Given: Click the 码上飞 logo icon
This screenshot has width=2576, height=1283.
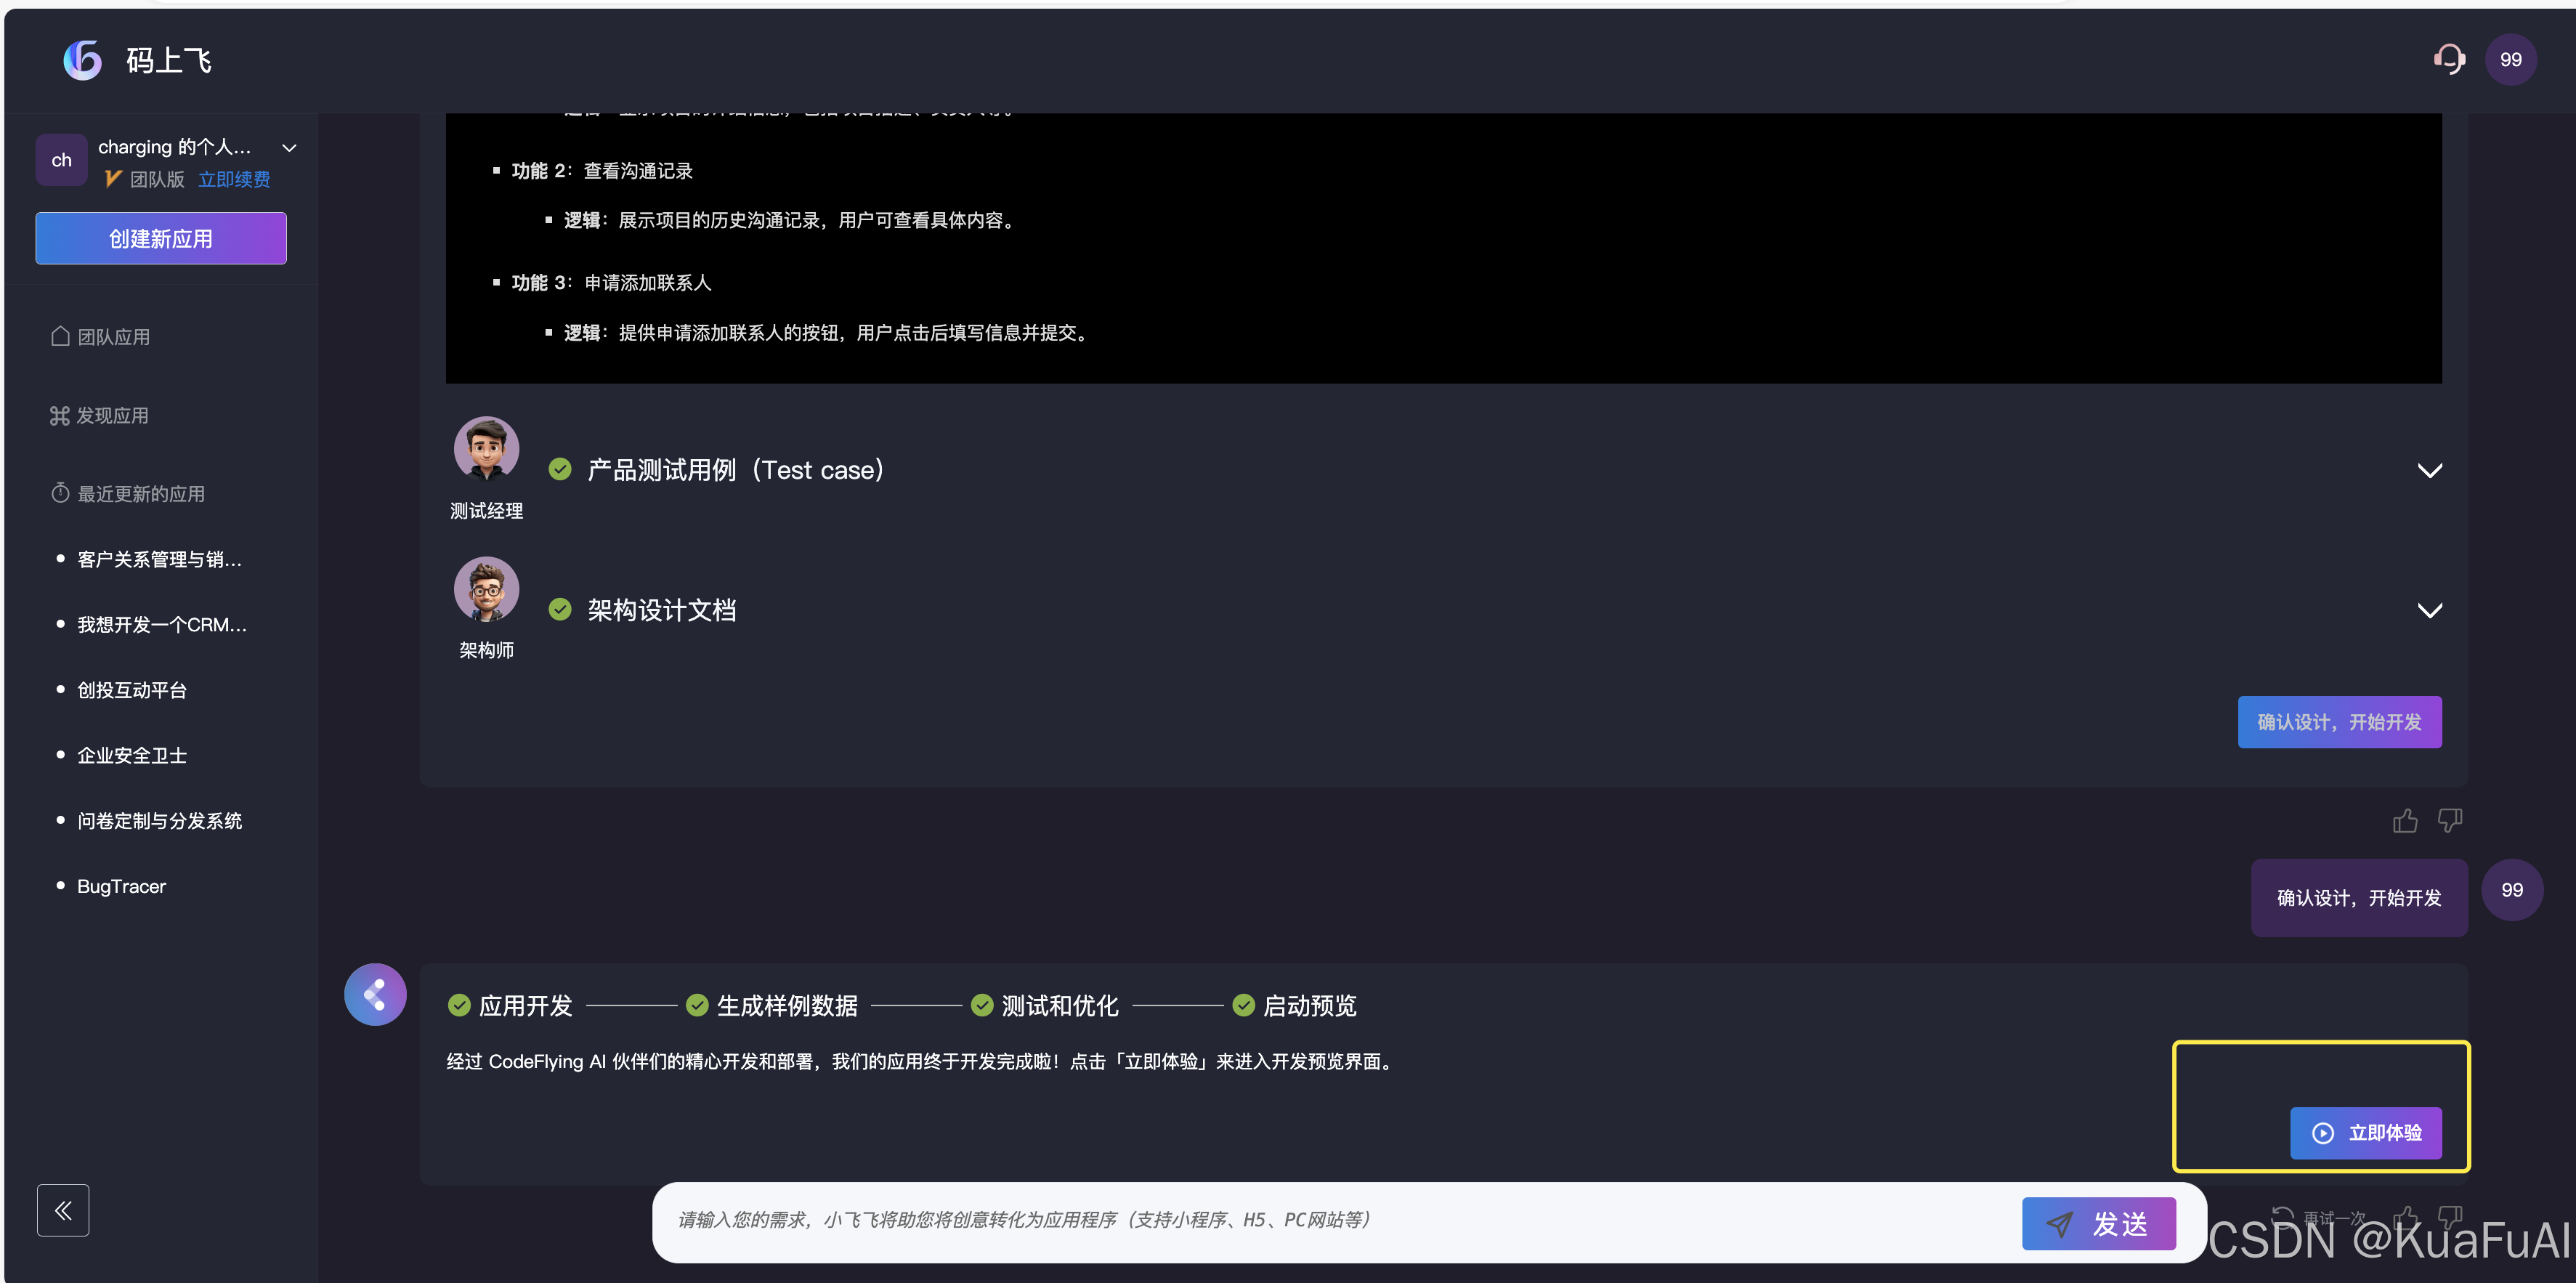Looking at the screenshot, I should [83, 60].
